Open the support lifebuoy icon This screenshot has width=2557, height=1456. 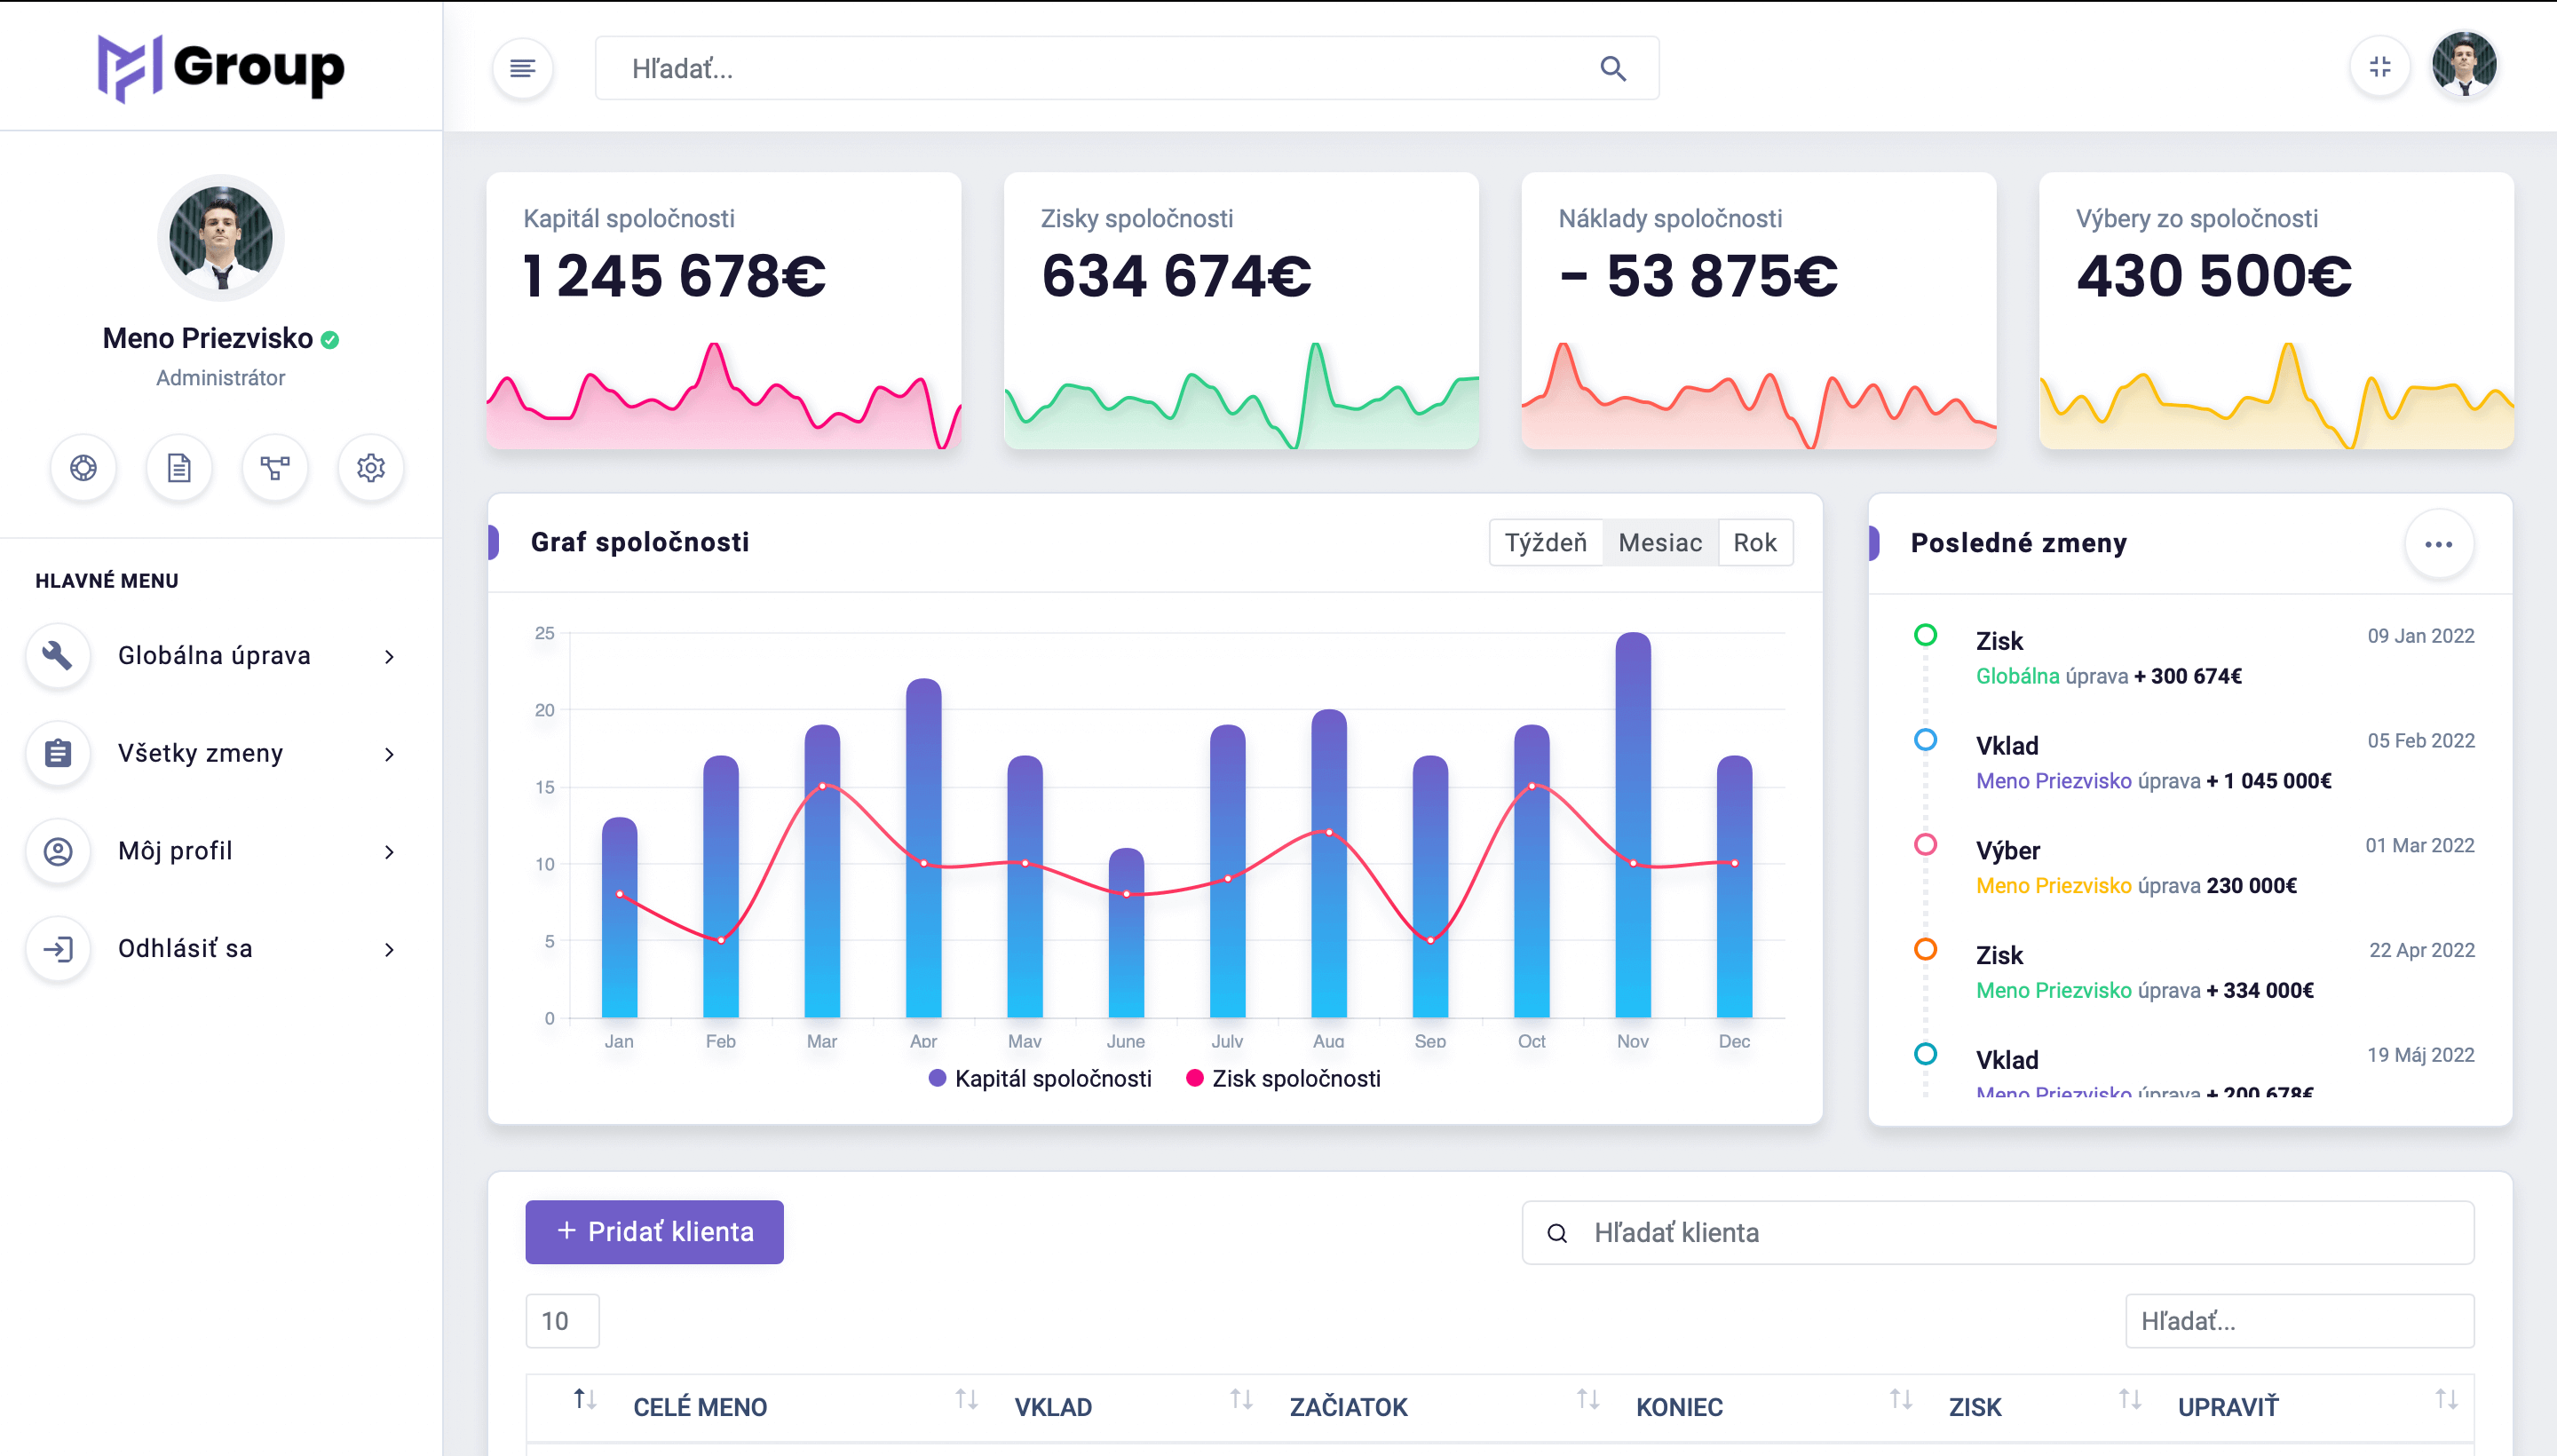pos(83,468)
